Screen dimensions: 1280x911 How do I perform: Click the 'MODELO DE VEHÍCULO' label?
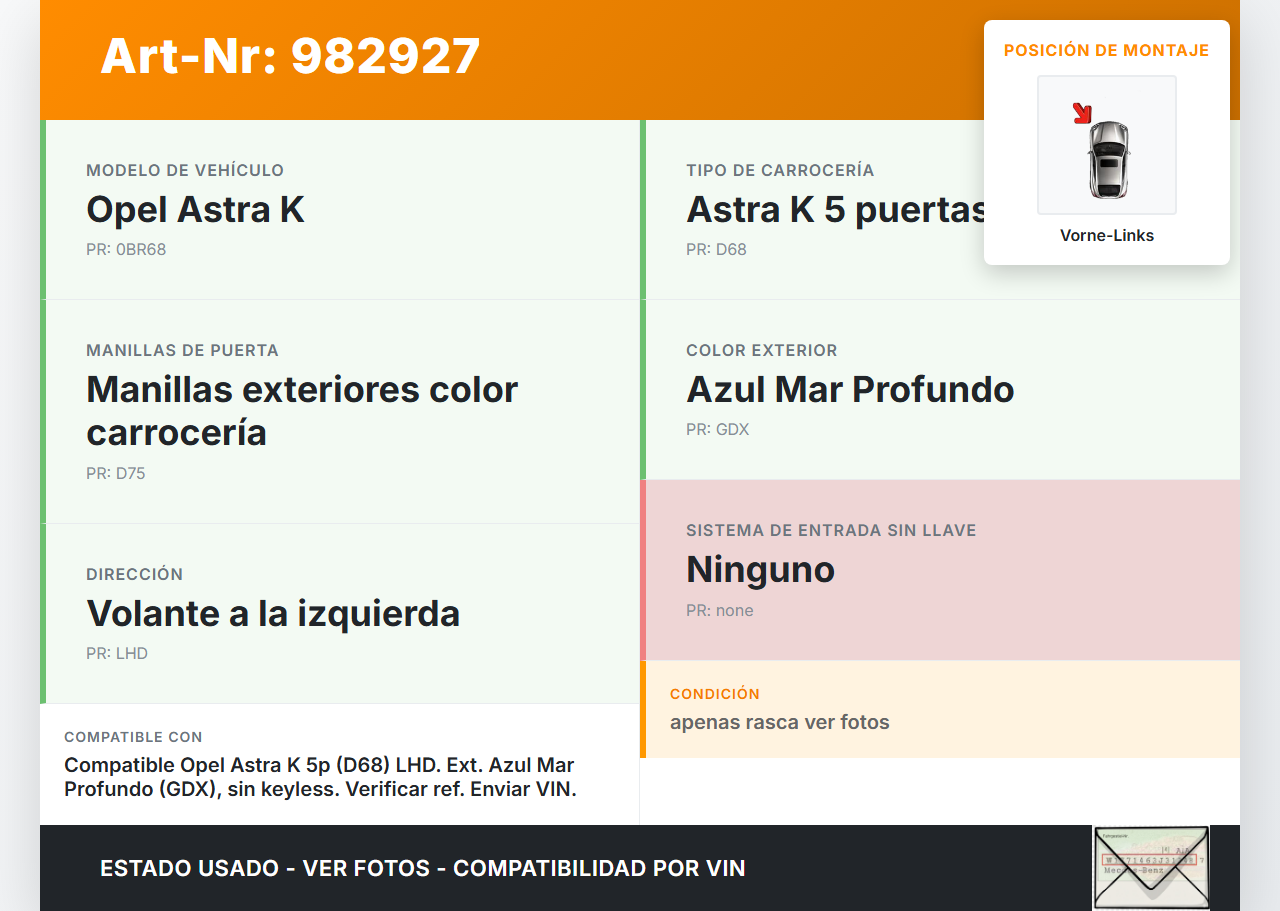tap(185, 170)
